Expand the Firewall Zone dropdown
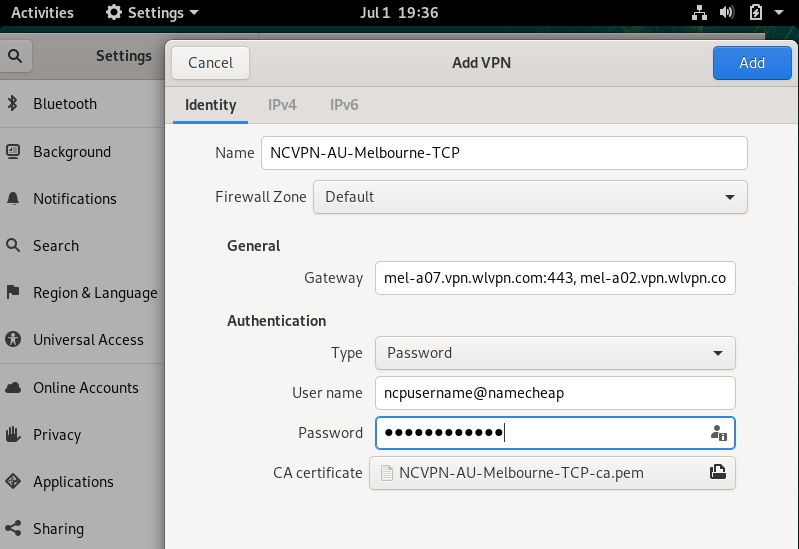Image resolution: width=799 pixels, height=549 pixels. point(530,197)
